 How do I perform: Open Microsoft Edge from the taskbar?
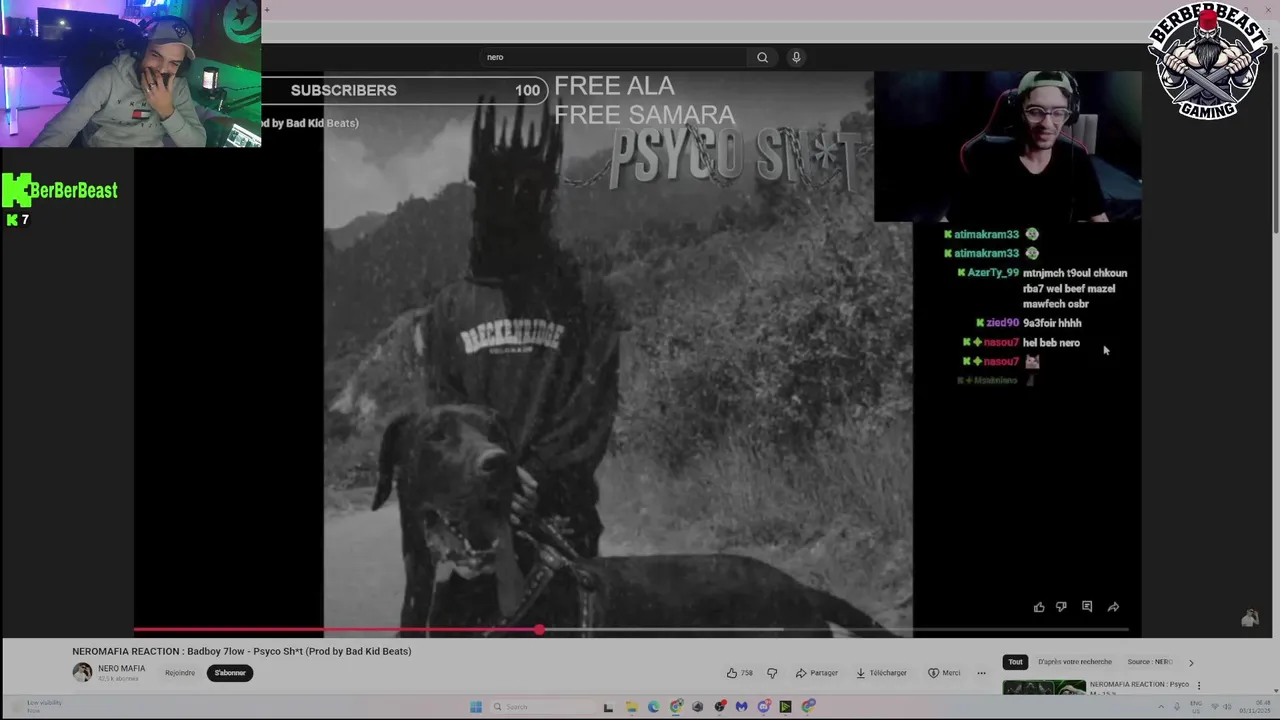pos(654,707)
